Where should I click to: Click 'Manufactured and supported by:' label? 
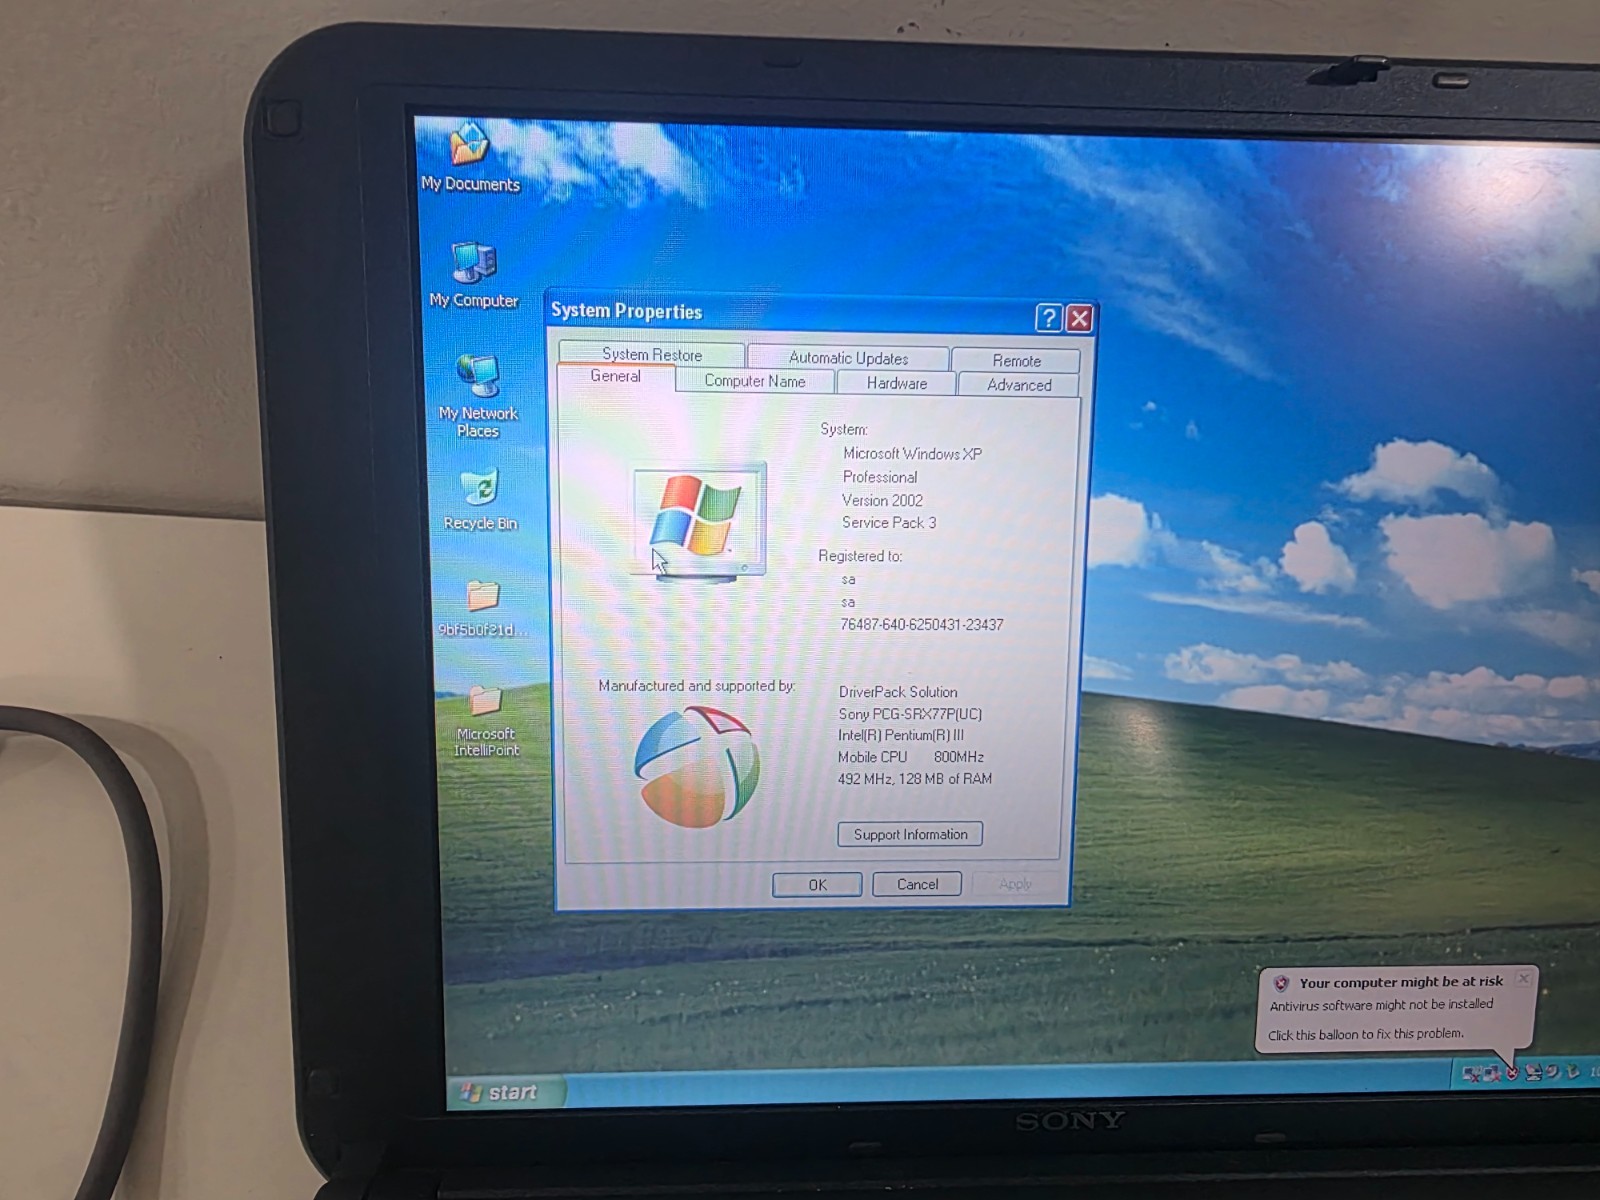[697, 686]
